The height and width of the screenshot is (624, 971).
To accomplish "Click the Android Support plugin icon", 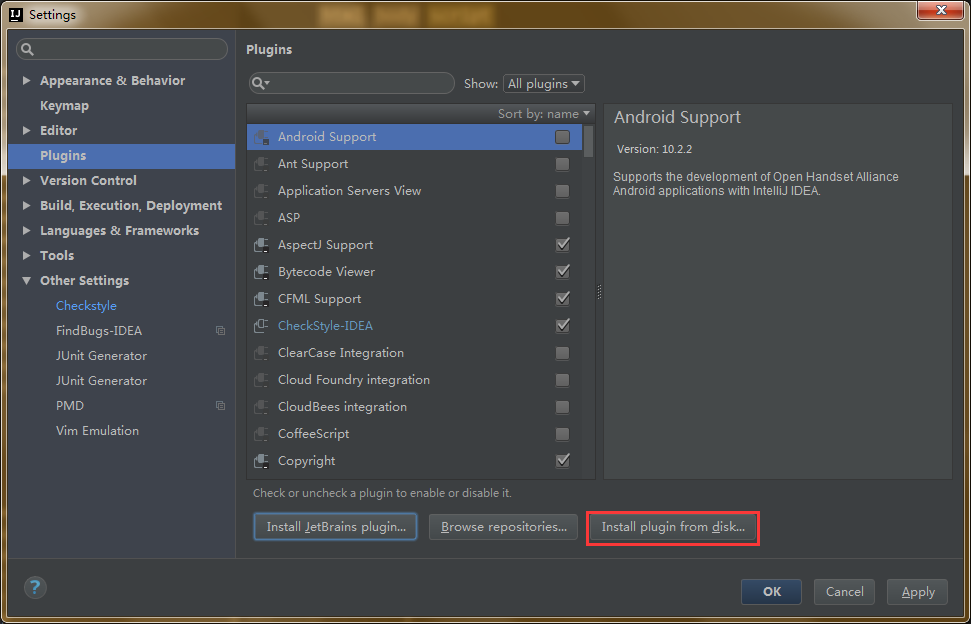I will [262, 136].
